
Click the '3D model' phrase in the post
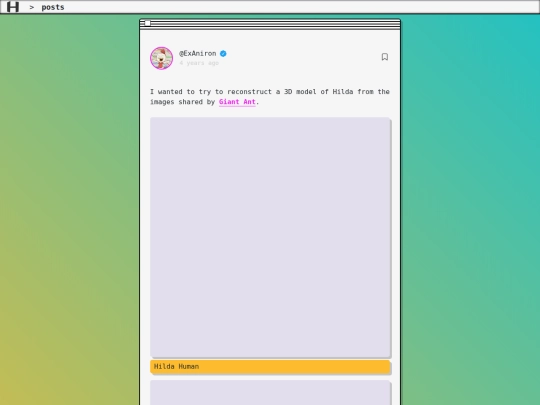point(300,92)
